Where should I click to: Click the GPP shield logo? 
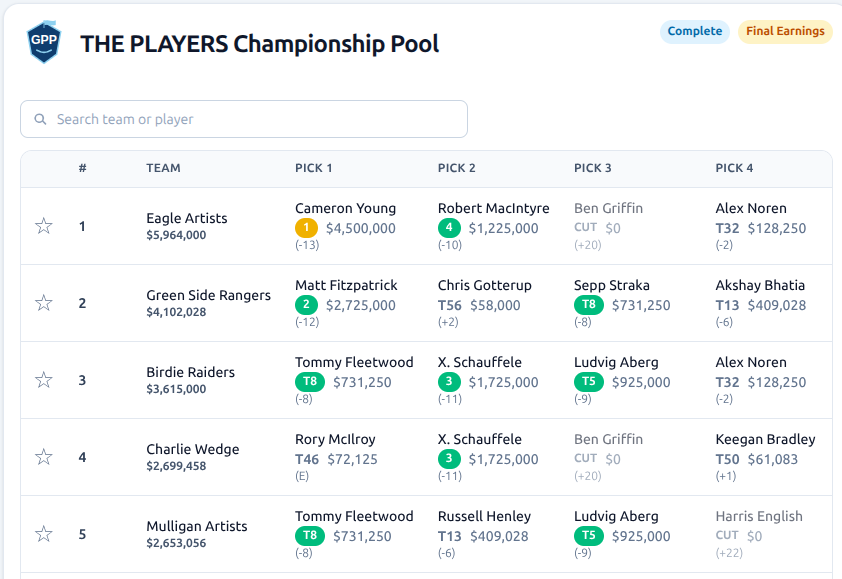[42, 42]
